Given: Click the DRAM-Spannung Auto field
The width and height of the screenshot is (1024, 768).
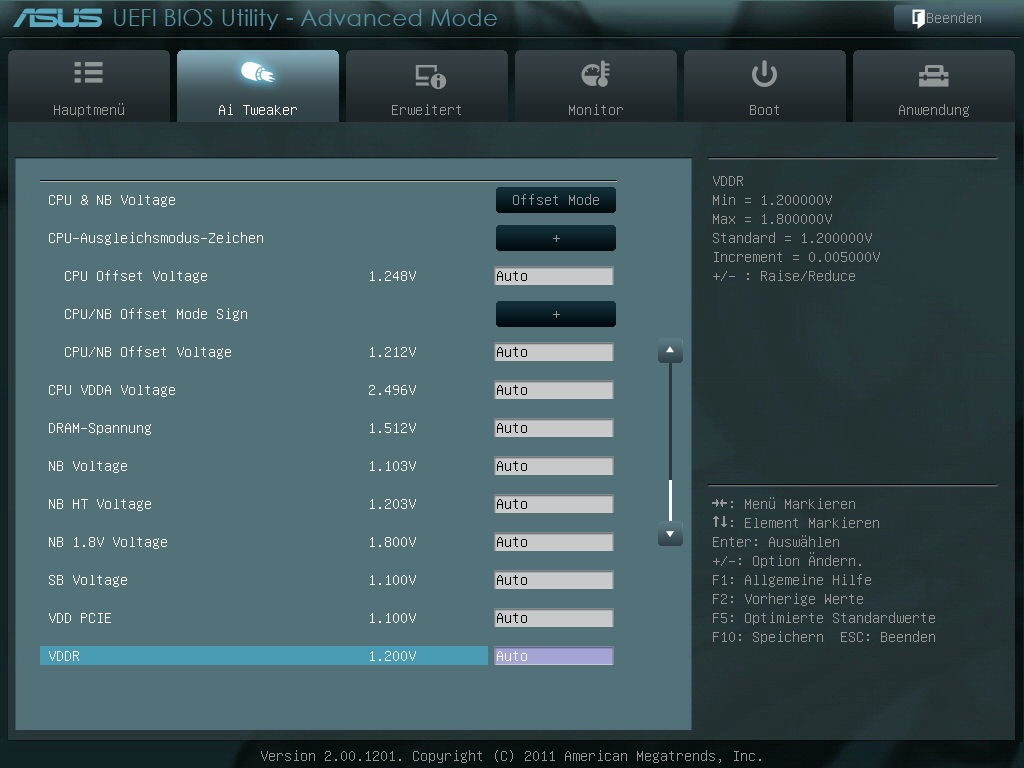Looking at the screenshot, I should 554,428.
